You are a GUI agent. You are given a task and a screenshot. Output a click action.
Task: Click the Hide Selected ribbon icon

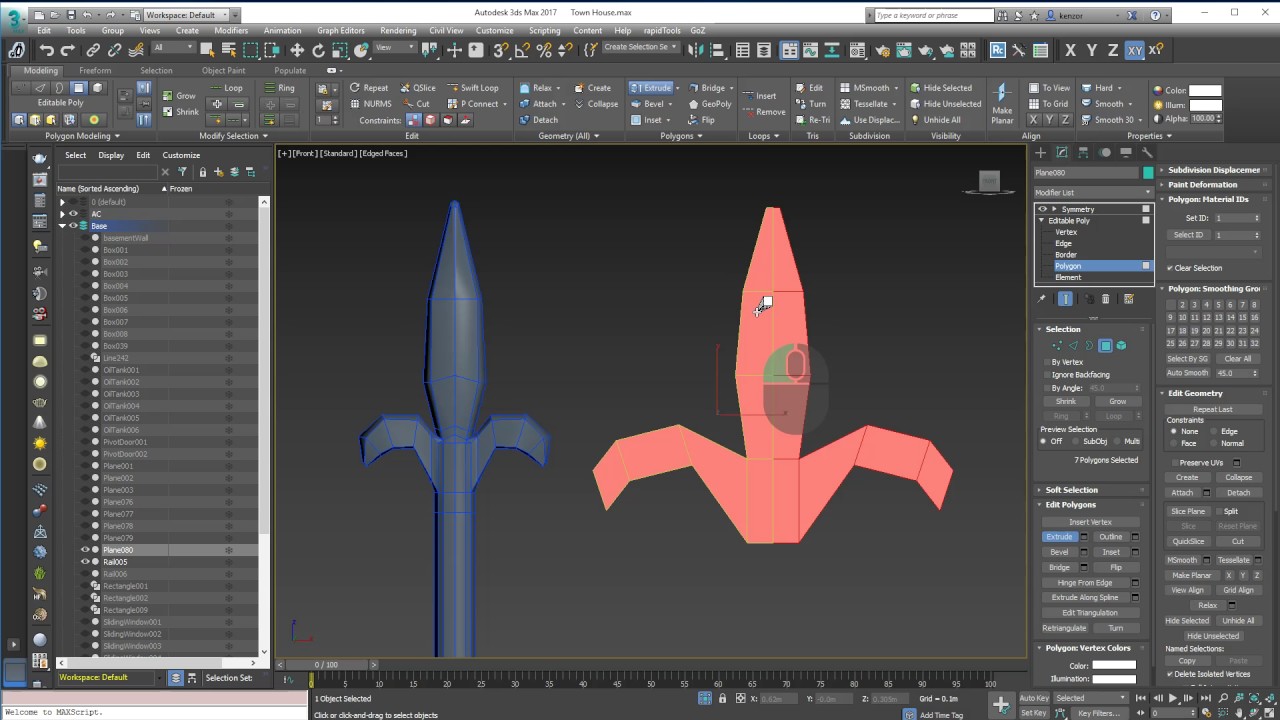point(941,88)
